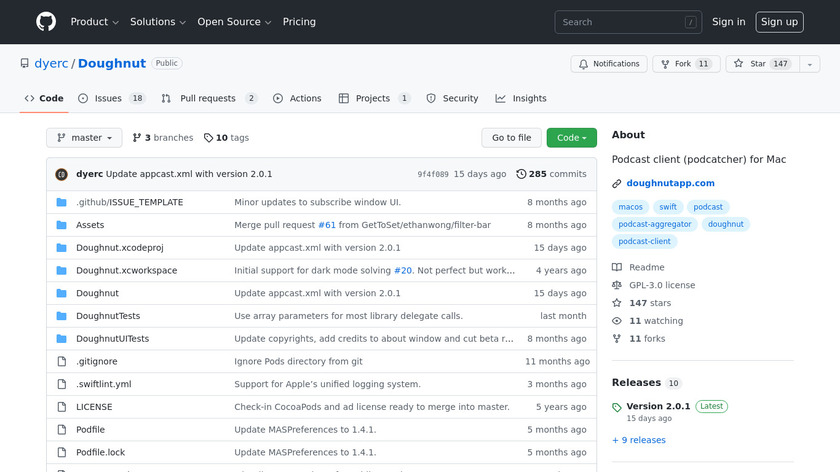Click the dyerc avatar in commit row
The height and width of the screenshot is (472, 840).
point(62,174)
